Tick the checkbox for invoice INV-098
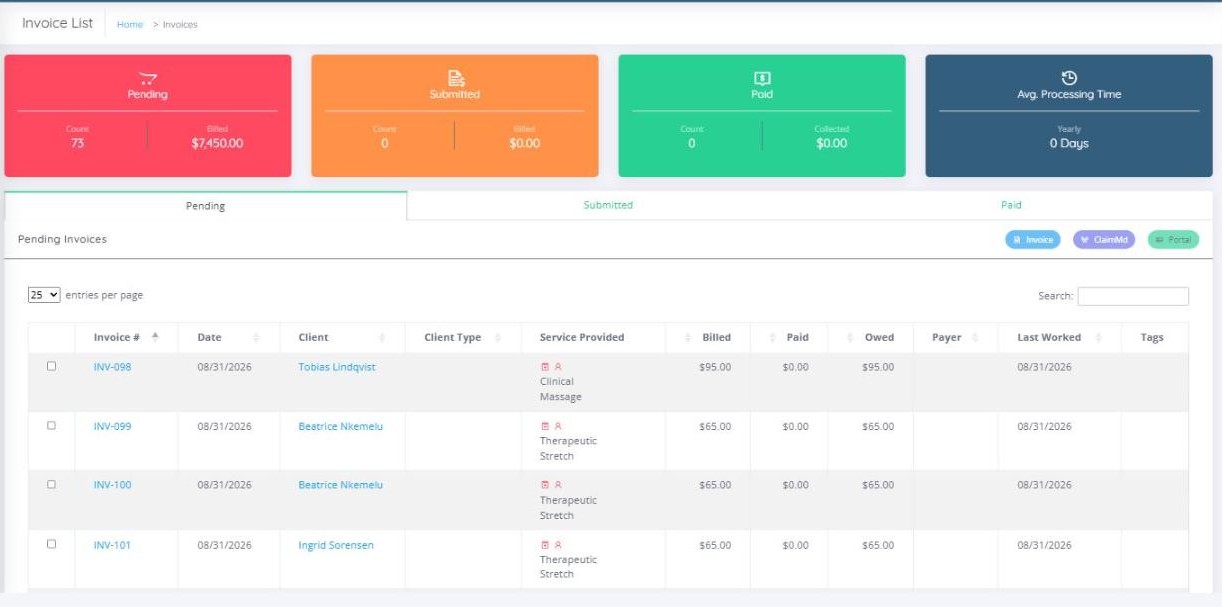 click(52, 366)
